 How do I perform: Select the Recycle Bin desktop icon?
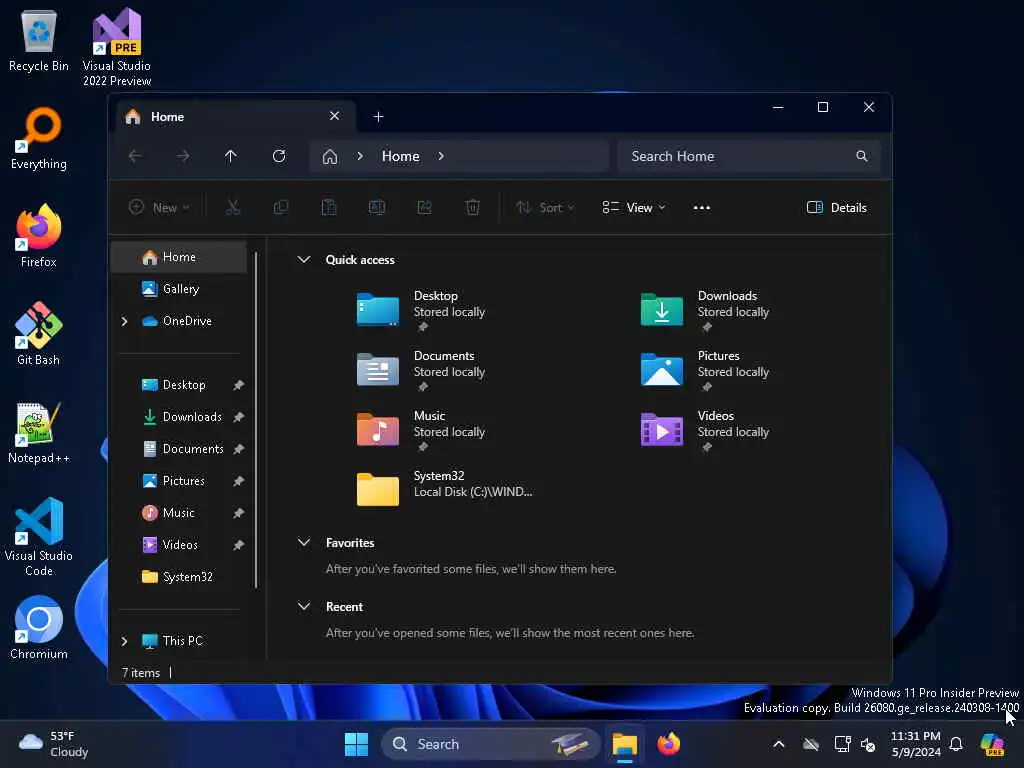[x=39, y=40]
